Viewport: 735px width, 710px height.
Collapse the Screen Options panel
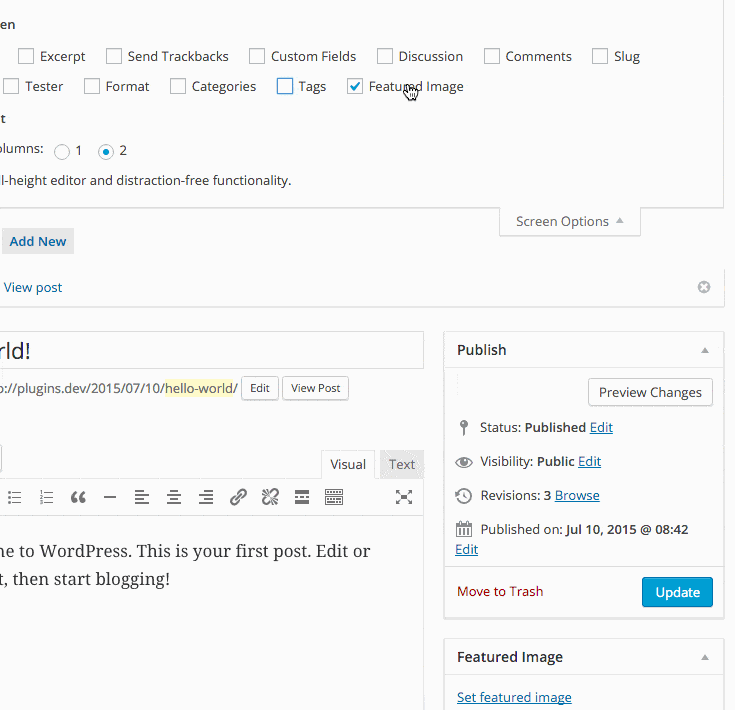pos(569,222)
